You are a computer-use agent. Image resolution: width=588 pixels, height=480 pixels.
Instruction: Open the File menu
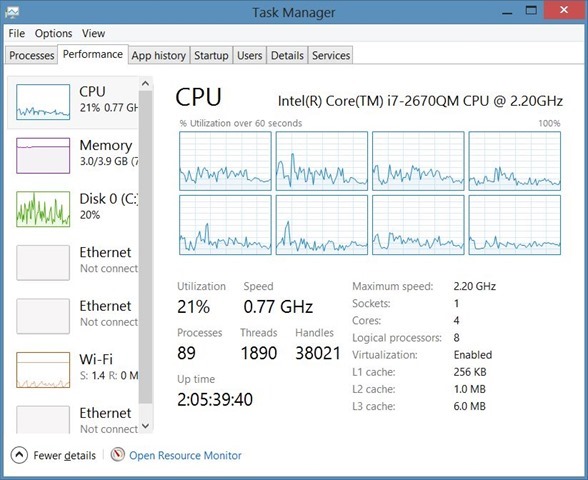click(x=16, y=33)
